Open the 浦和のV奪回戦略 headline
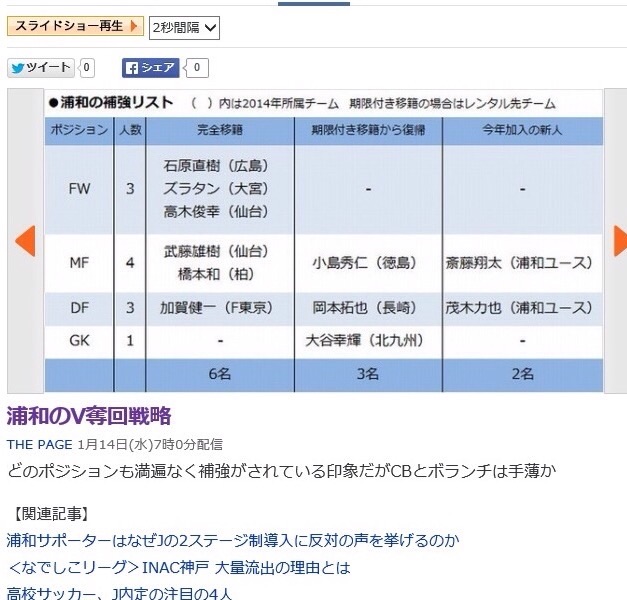This screenshot has width=627, height=600. point(89,416)
